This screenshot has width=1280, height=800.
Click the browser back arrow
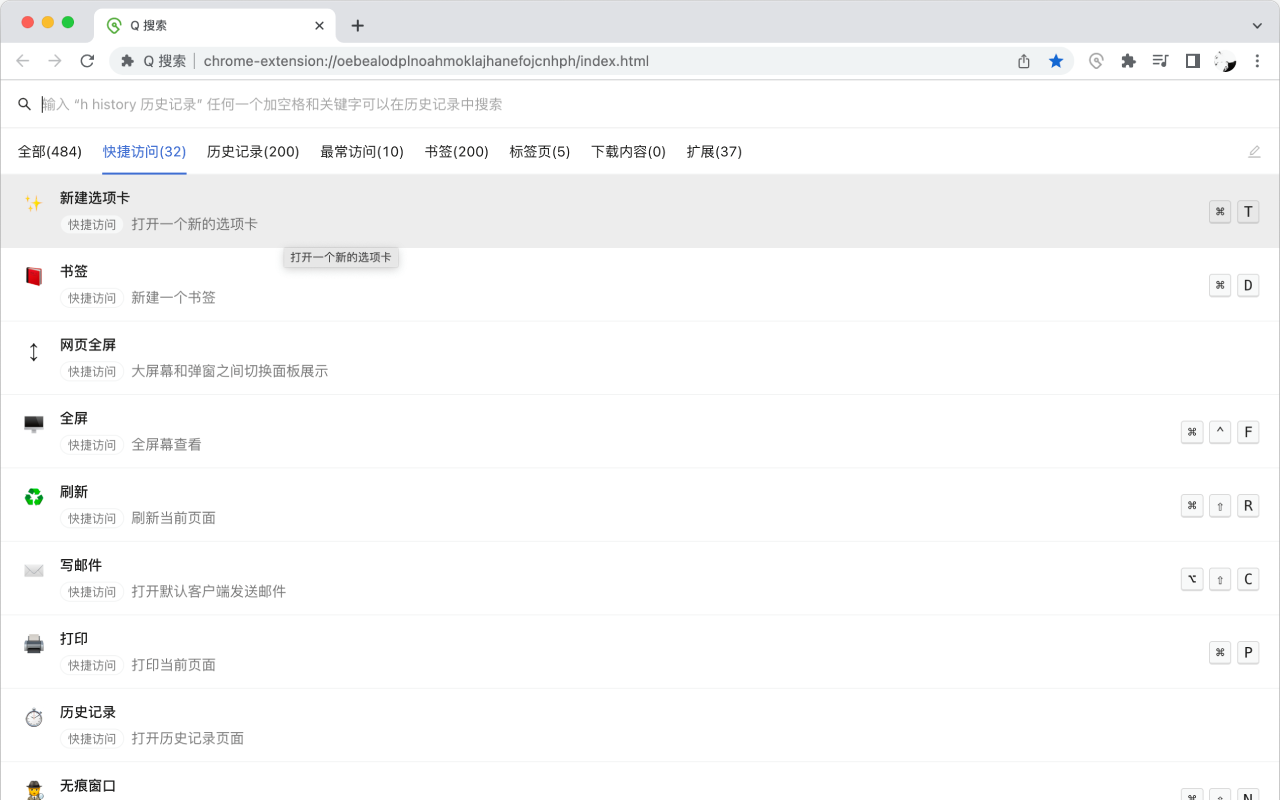(23, 61)
